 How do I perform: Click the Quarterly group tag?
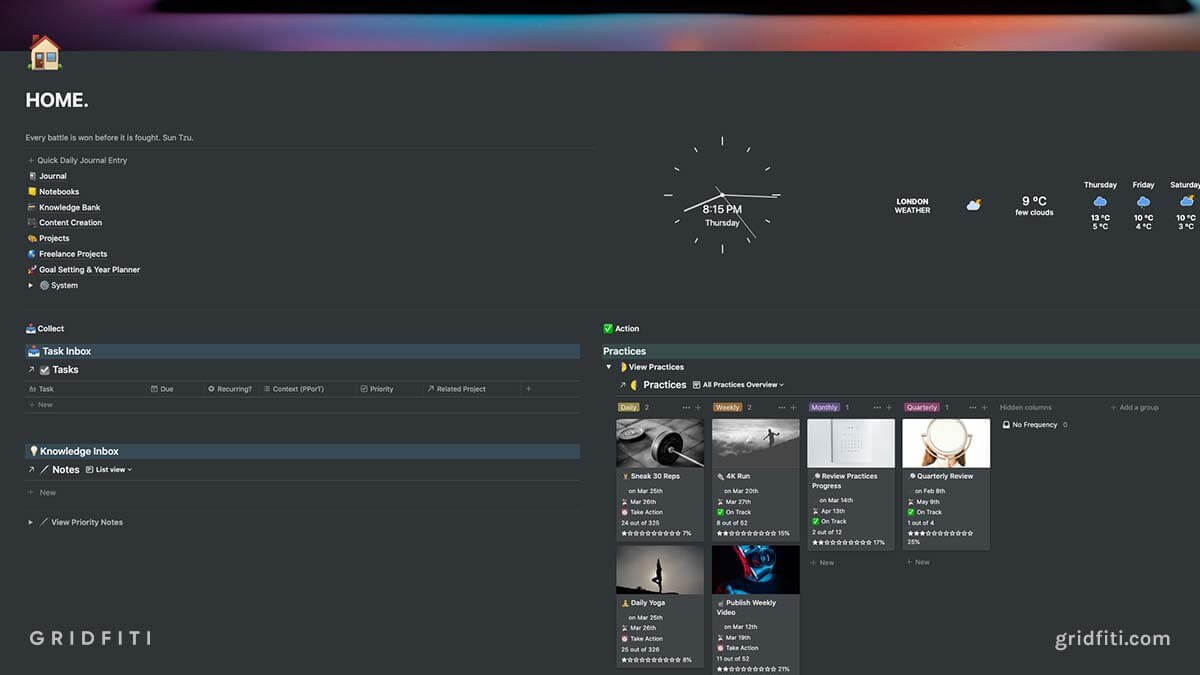(x=922, y=408)
